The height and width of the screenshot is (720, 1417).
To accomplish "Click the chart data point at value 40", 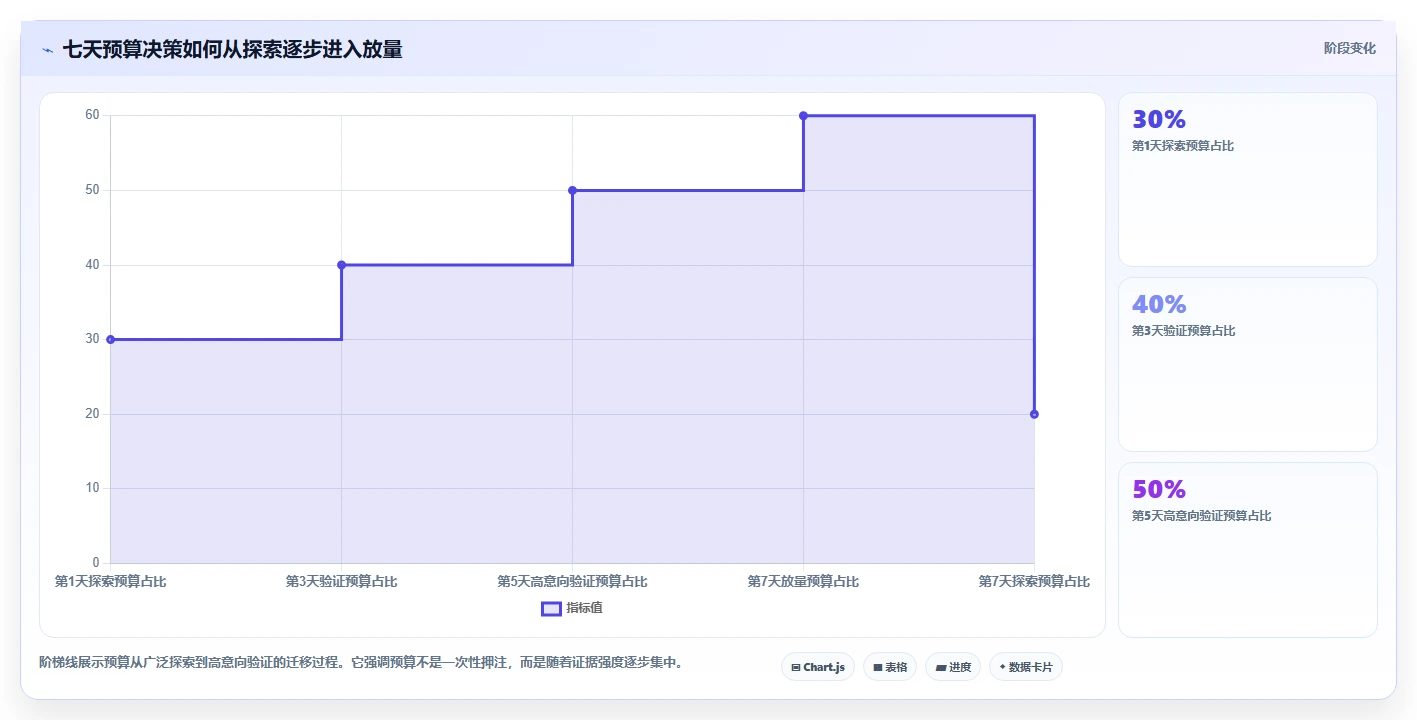I will click(341, 265).
